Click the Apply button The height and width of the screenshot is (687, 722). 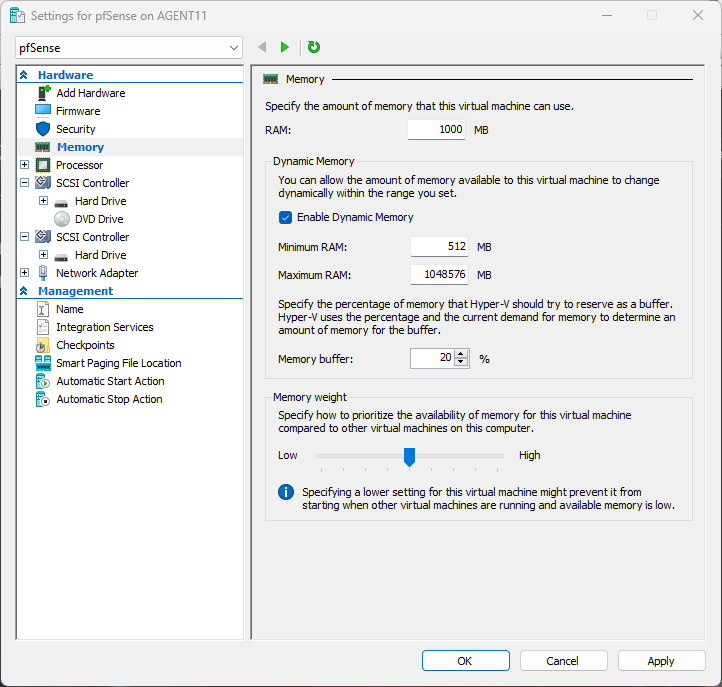pos(660,661)
